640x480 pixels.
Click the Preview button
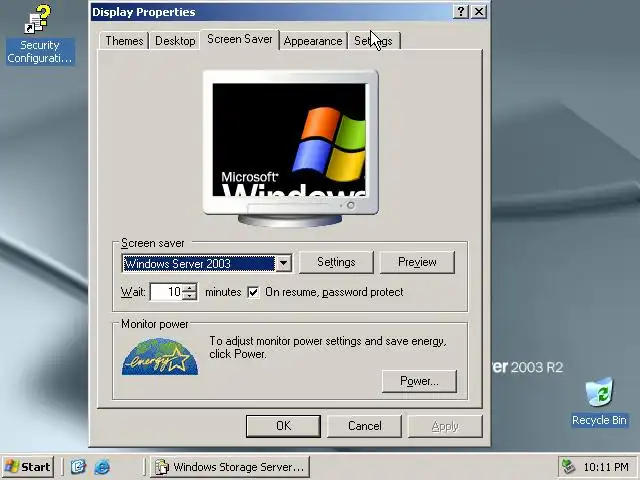tap(417, 262)
